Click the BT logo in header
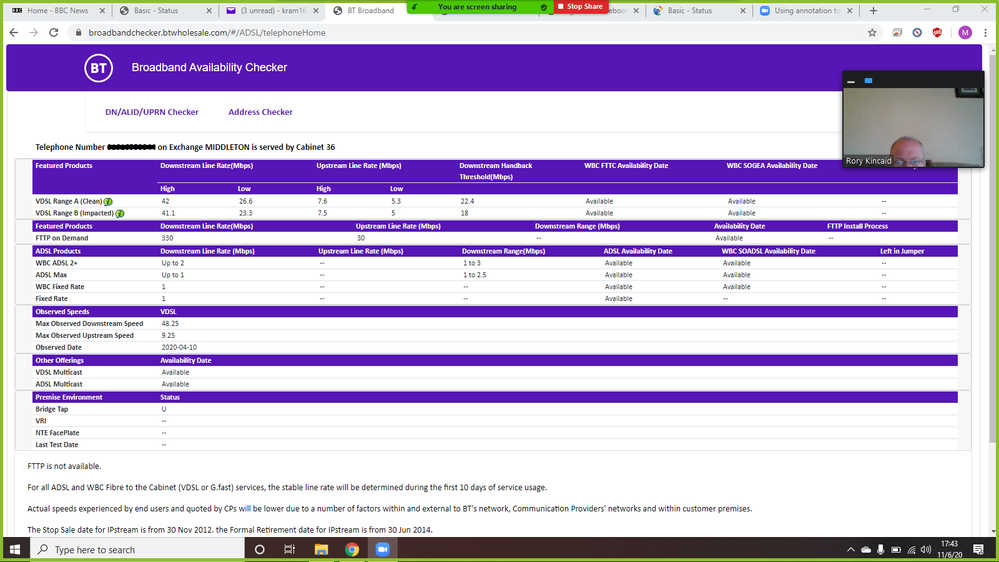999x562 pixels. click(x=99, y=68)
